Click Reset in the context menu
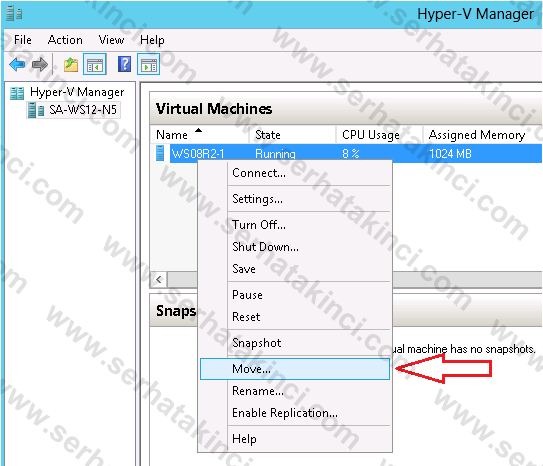543x466 pixels. click(x=295, y=317)
